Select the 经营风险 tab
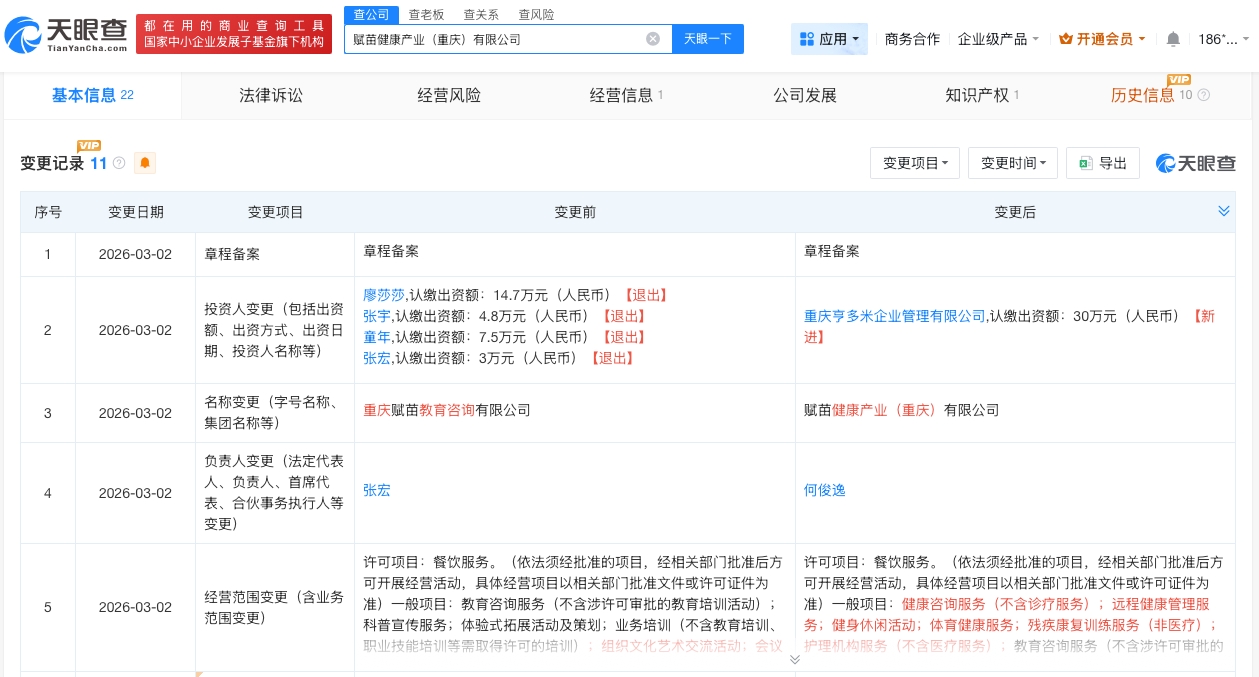Image resolution: width=1259 pixels, height=677 pixels. (x=449, y=96)
